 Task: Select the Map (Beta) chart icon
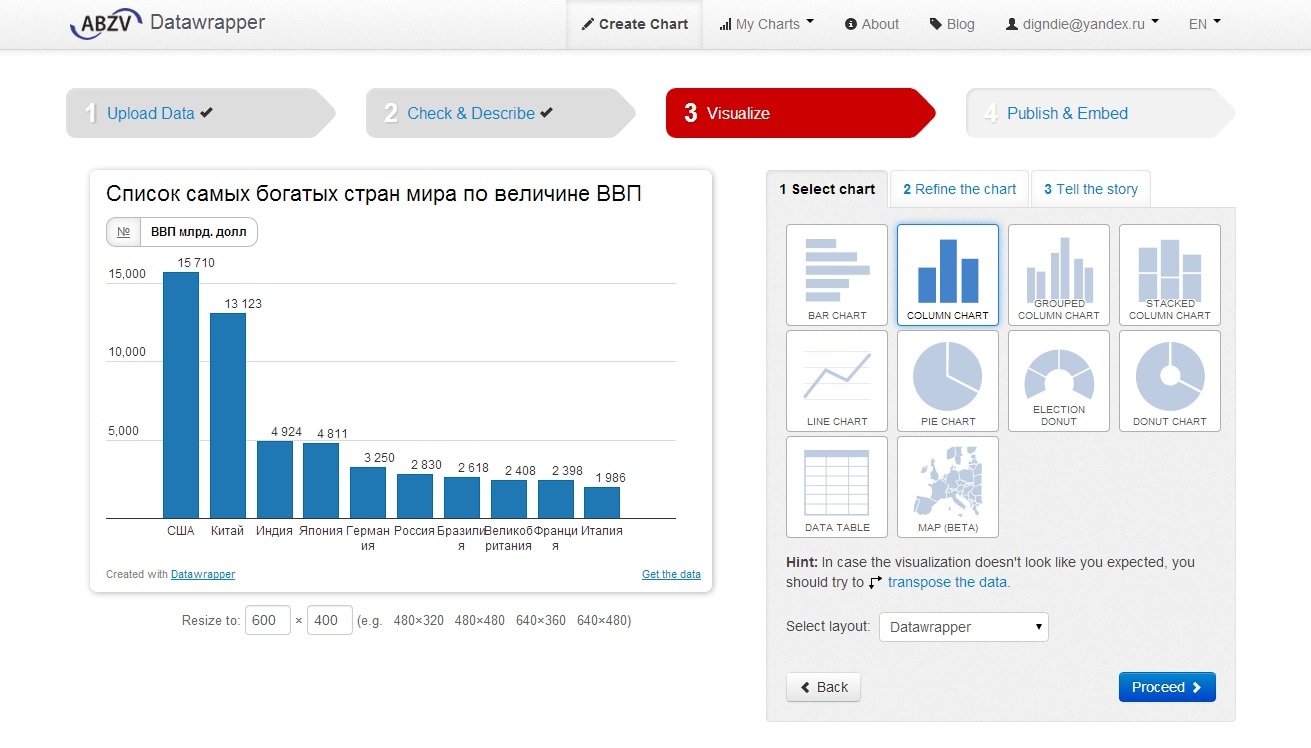point(947,487)
